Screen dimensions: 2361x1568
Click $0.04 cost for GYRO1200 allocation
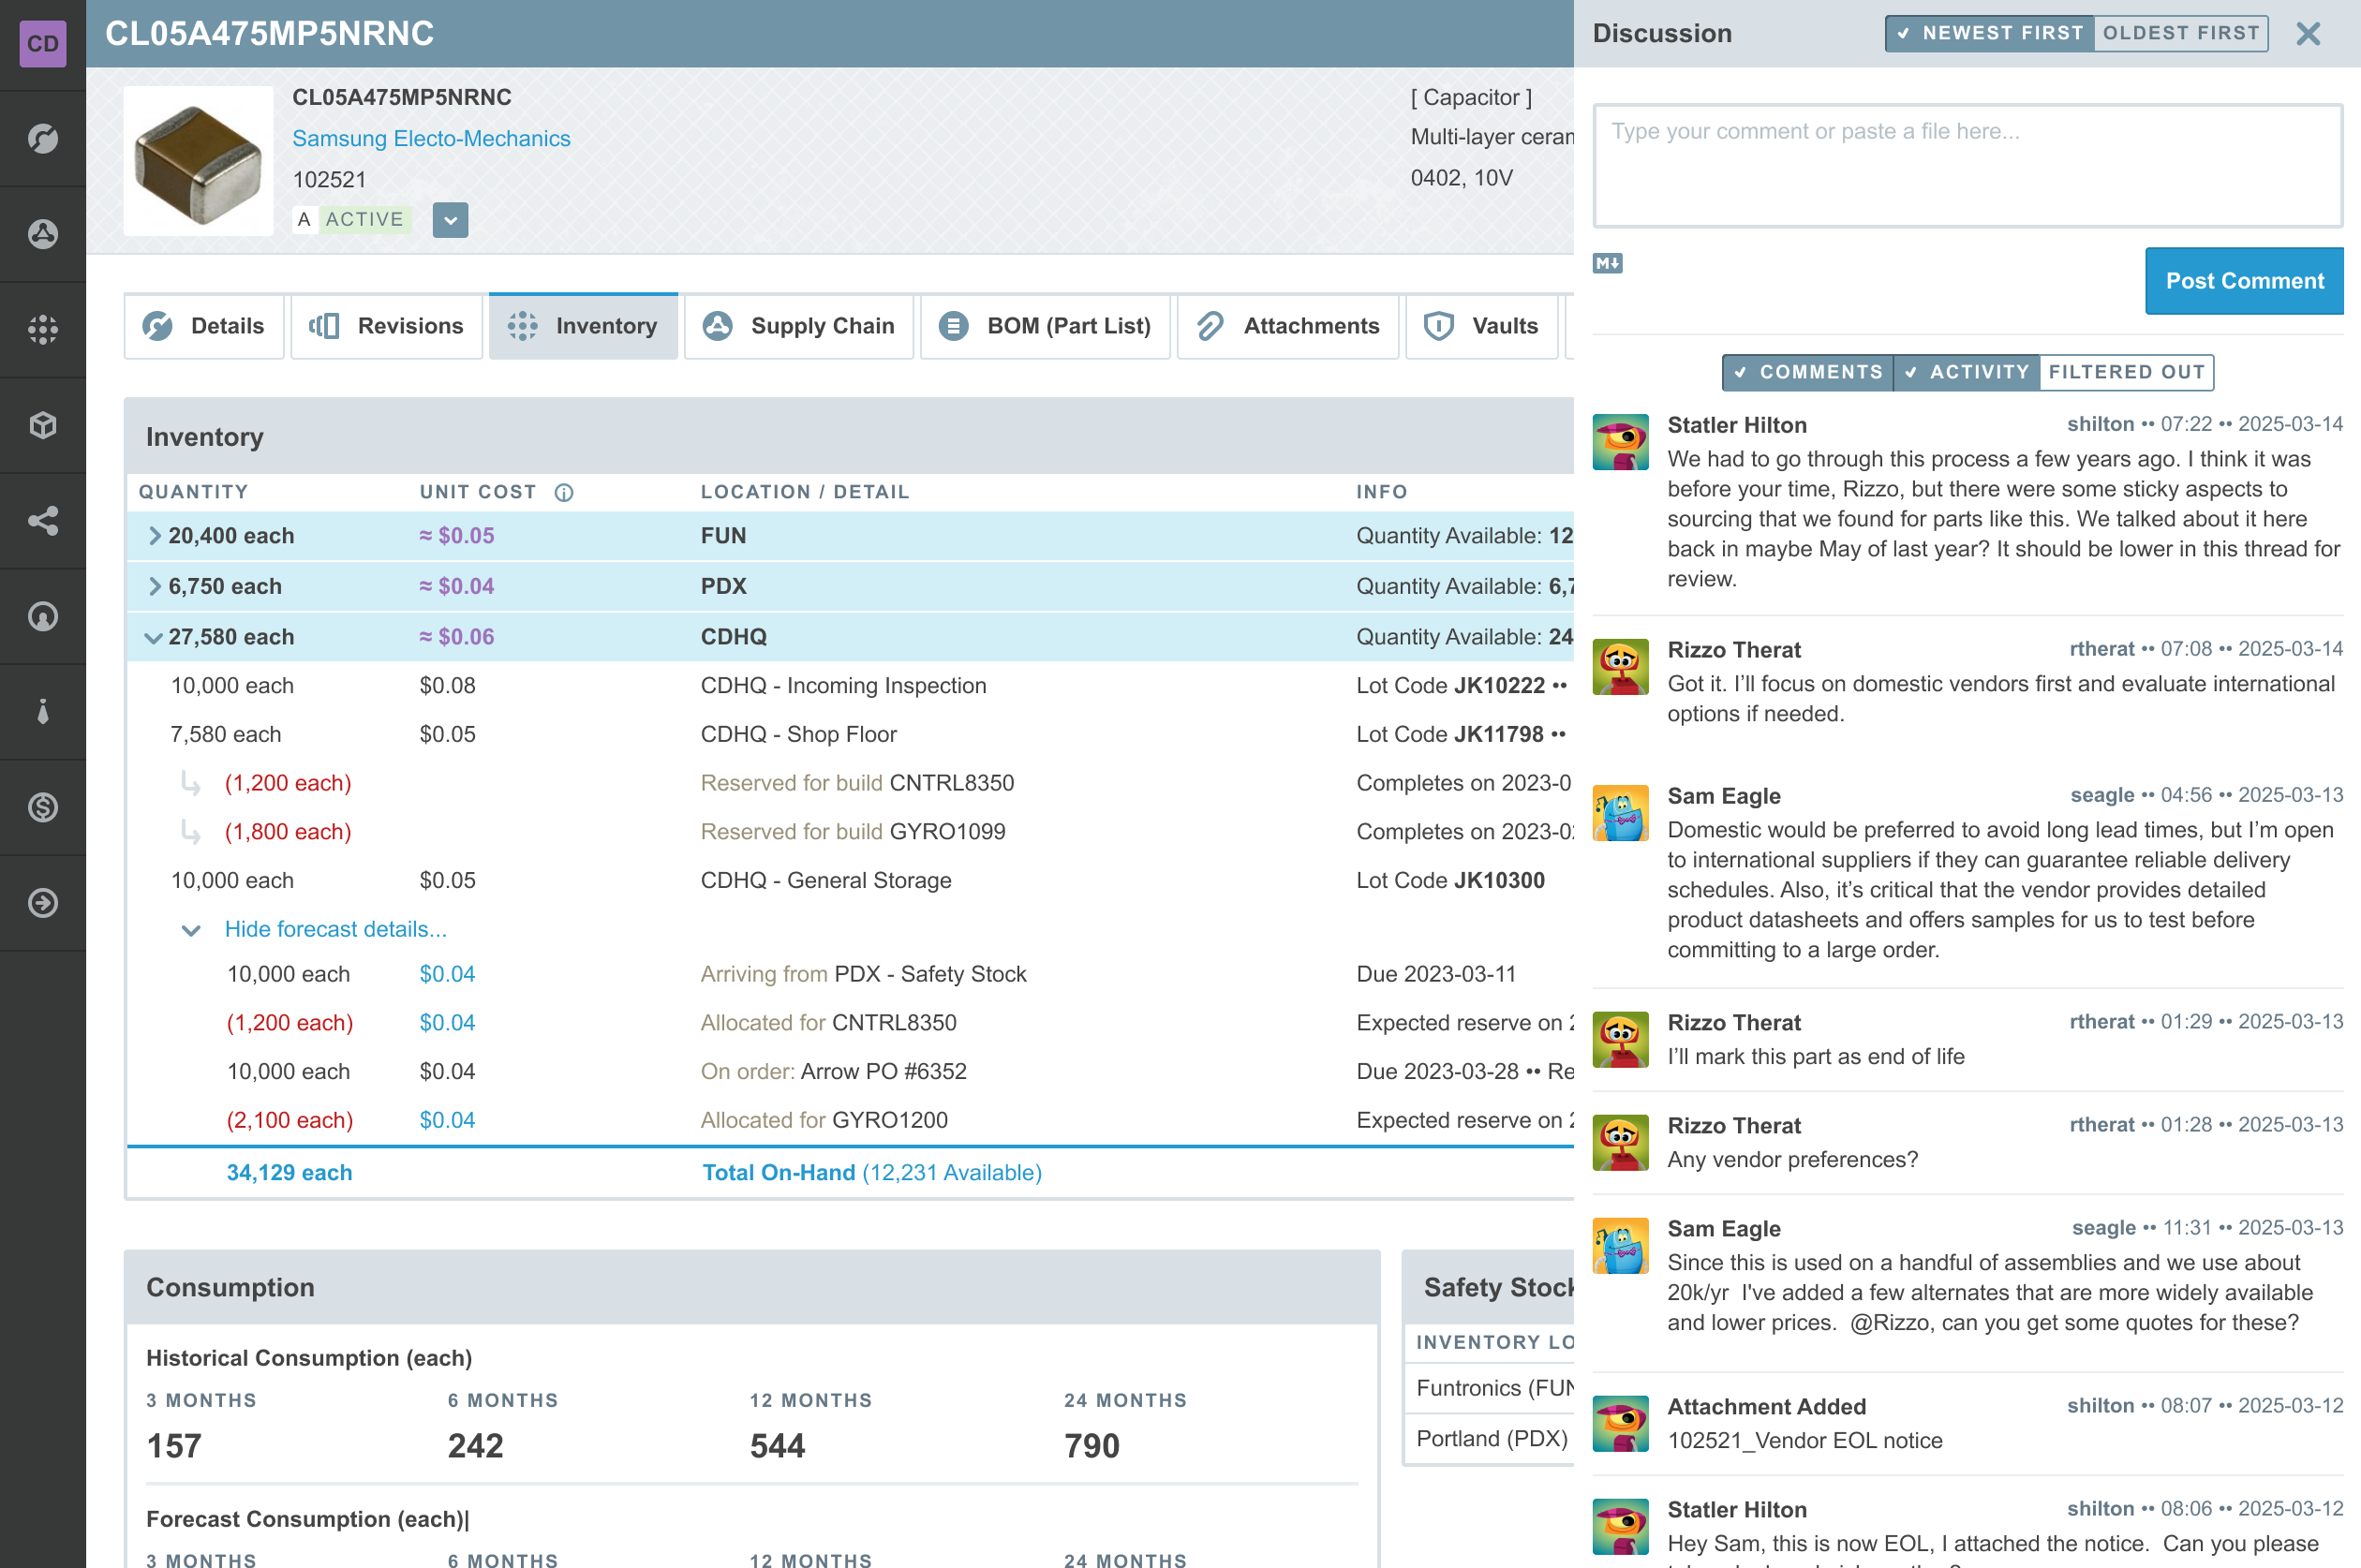(447, 1120)
